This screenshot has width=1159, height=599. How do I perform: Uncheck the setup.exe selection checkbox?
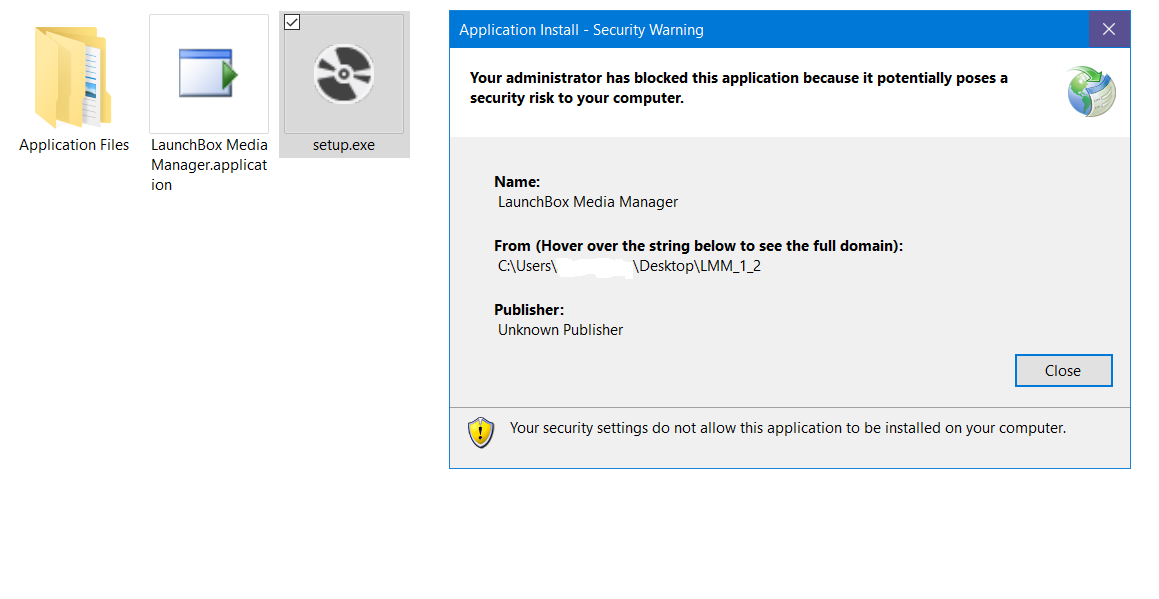point(292,22)
